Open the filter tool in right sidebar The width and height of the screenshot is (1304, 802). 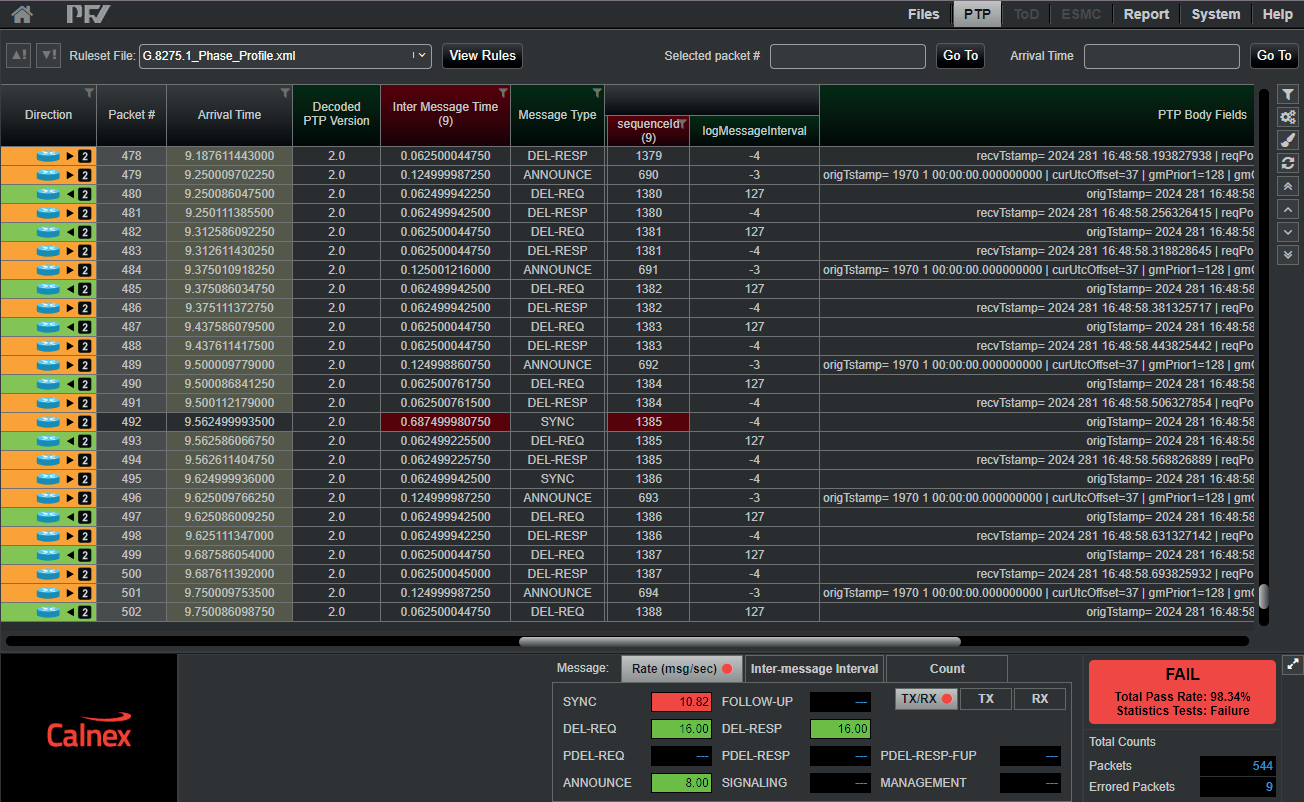[x=1289, y=95]
